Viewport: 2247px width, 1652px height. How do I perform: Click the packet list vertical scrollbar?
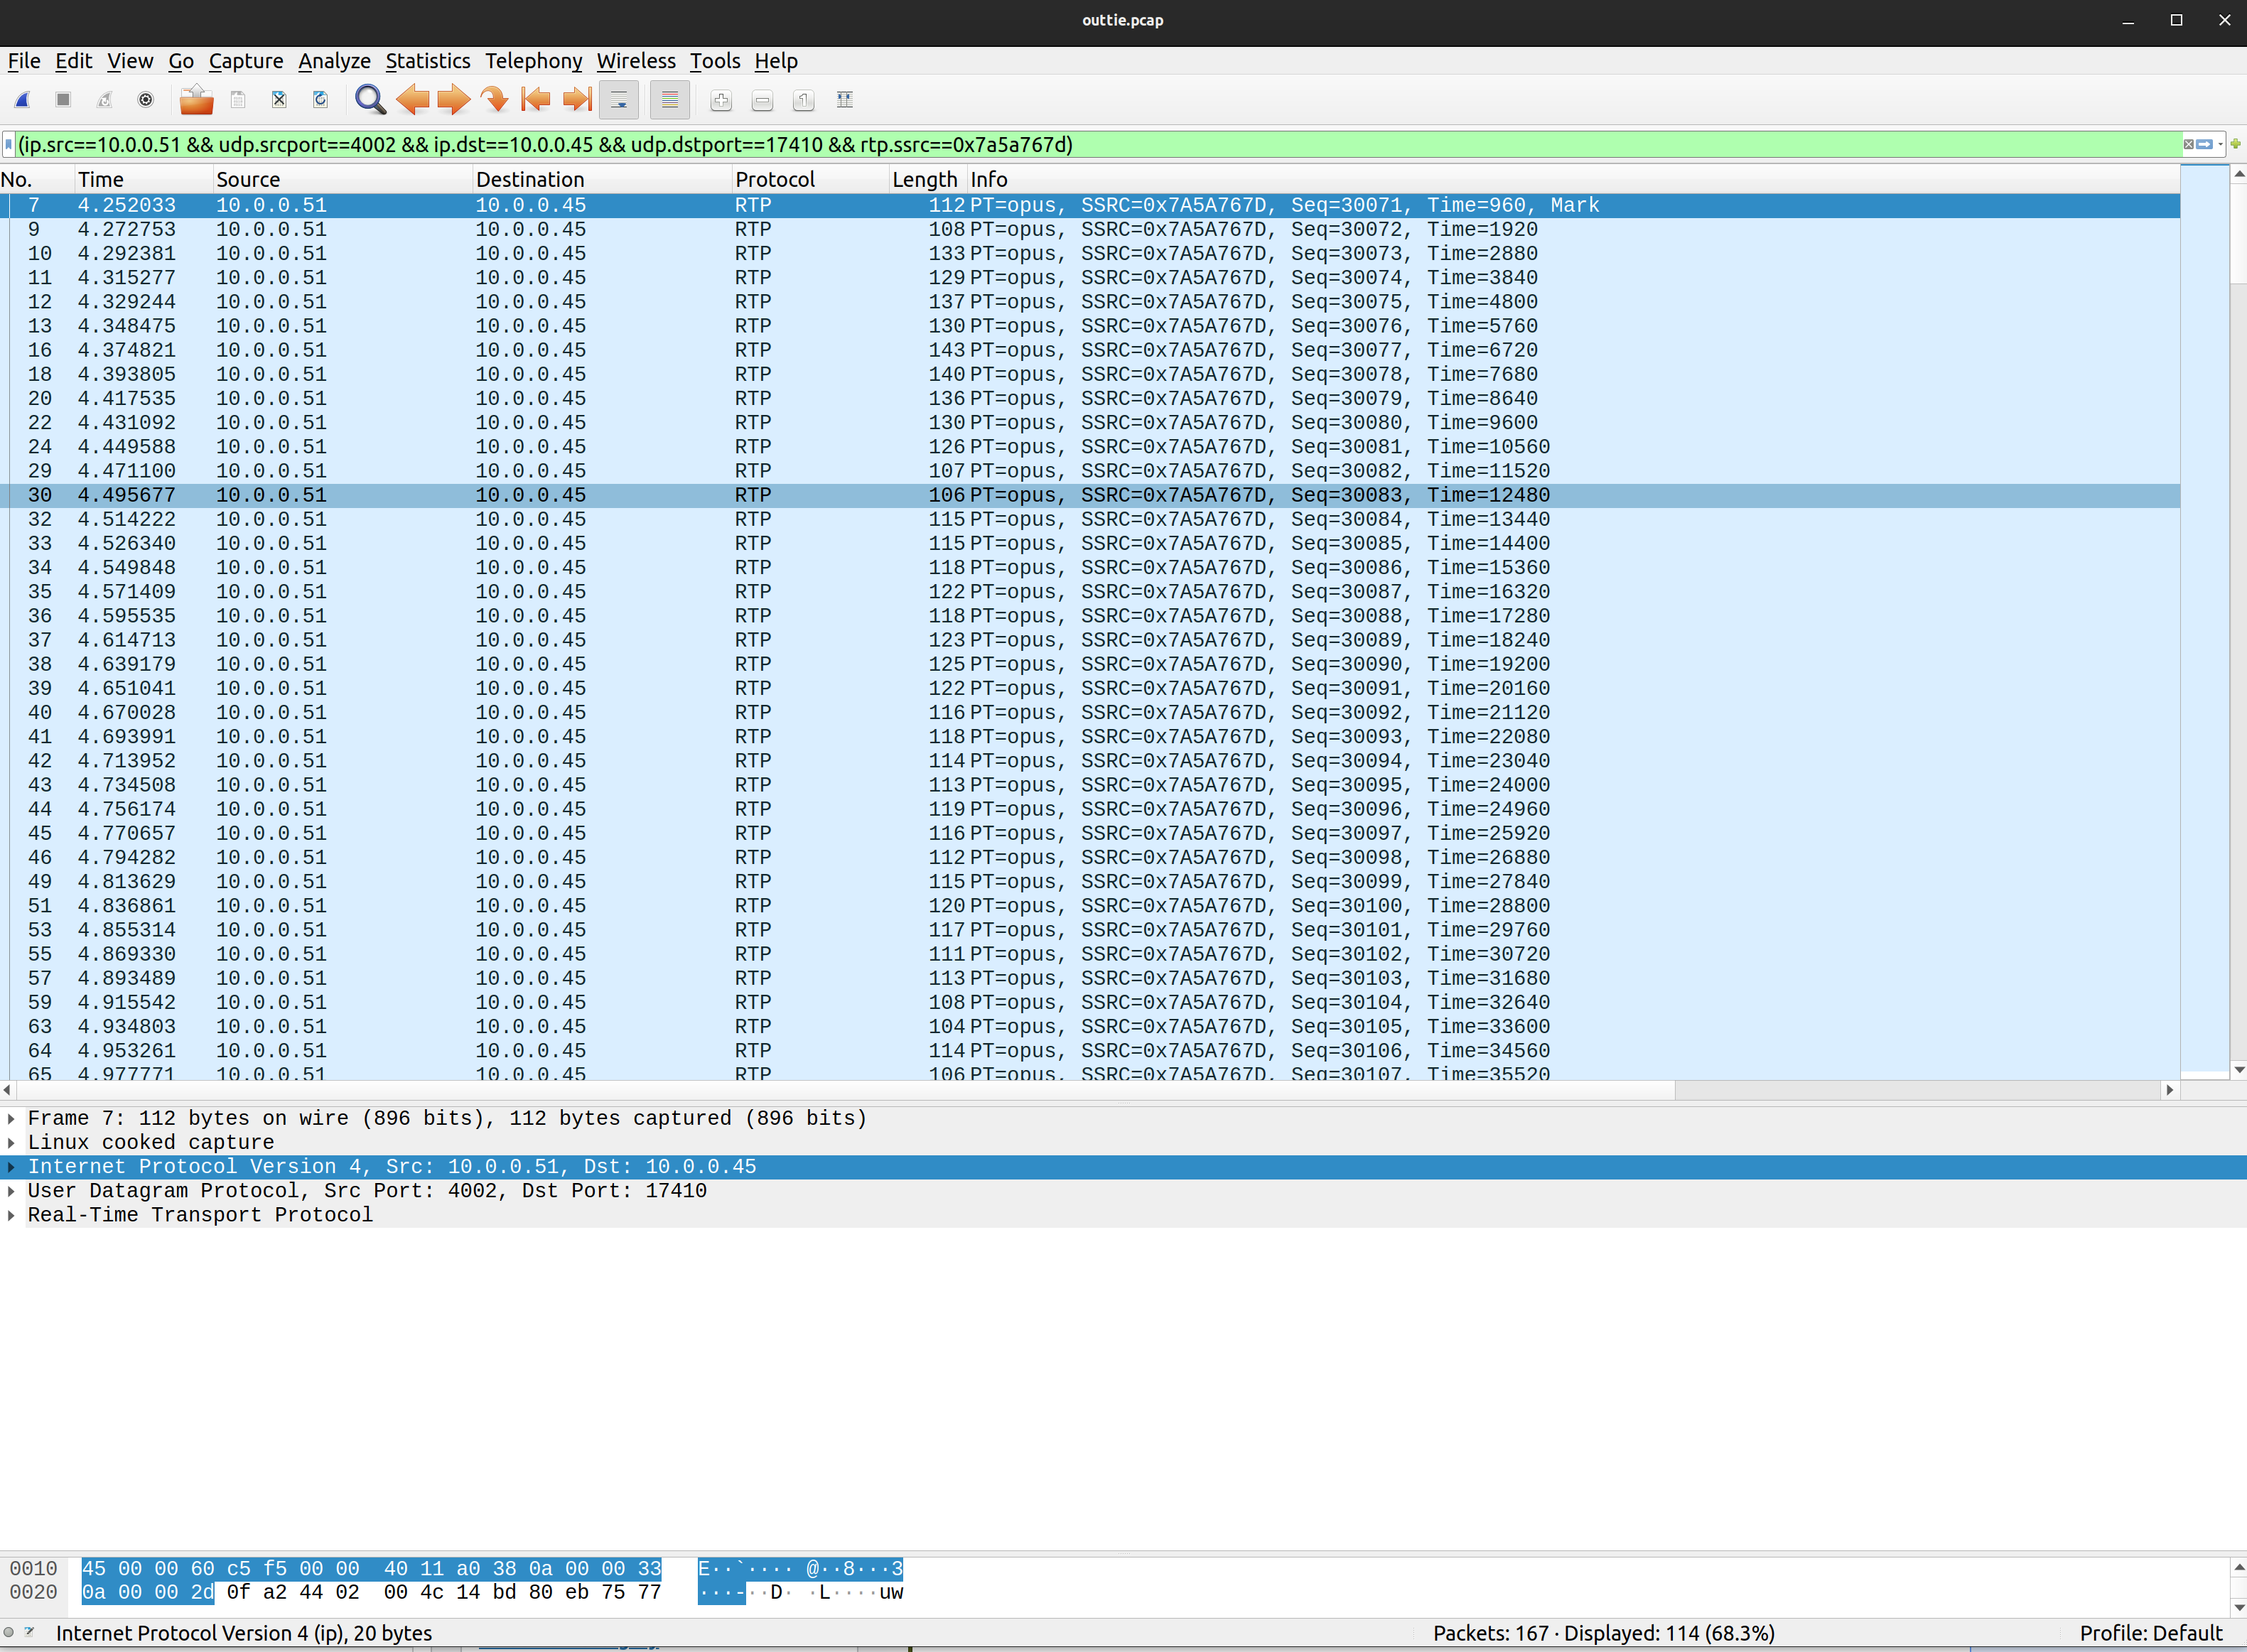pos(2238,622)
